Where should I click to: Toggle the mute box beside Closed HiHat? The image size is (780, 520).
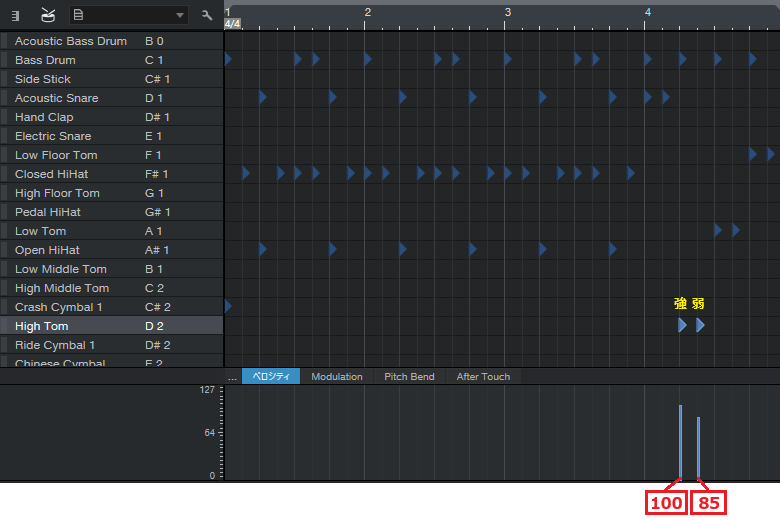pos(4,174)
